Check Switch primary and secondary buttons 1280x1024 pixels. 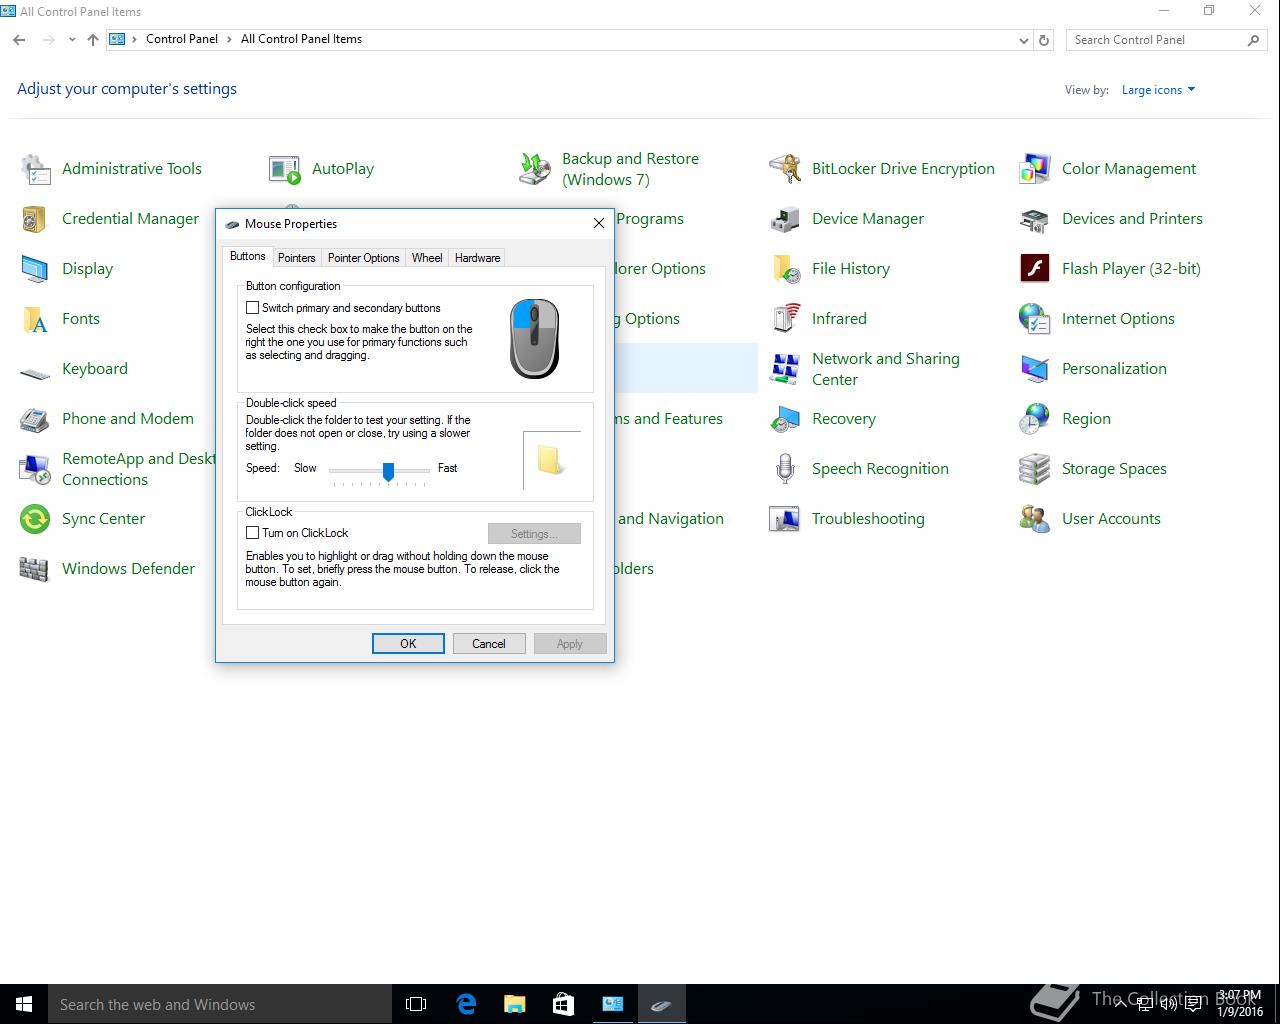tap(253, 308)
